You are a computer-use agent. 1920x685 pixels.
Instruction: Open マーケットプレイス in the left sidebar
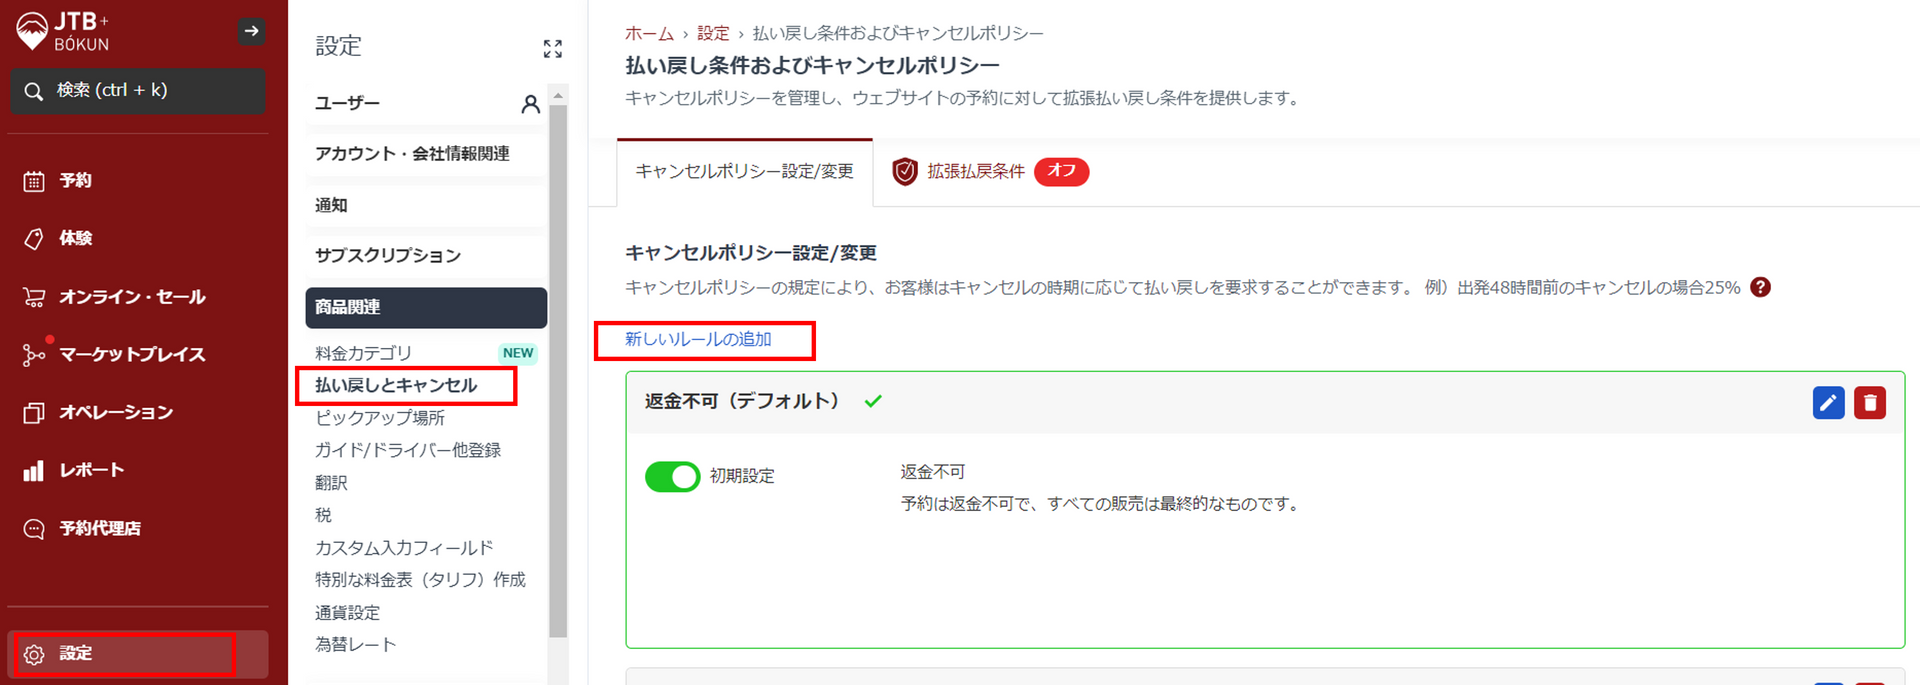coord(132,355)
